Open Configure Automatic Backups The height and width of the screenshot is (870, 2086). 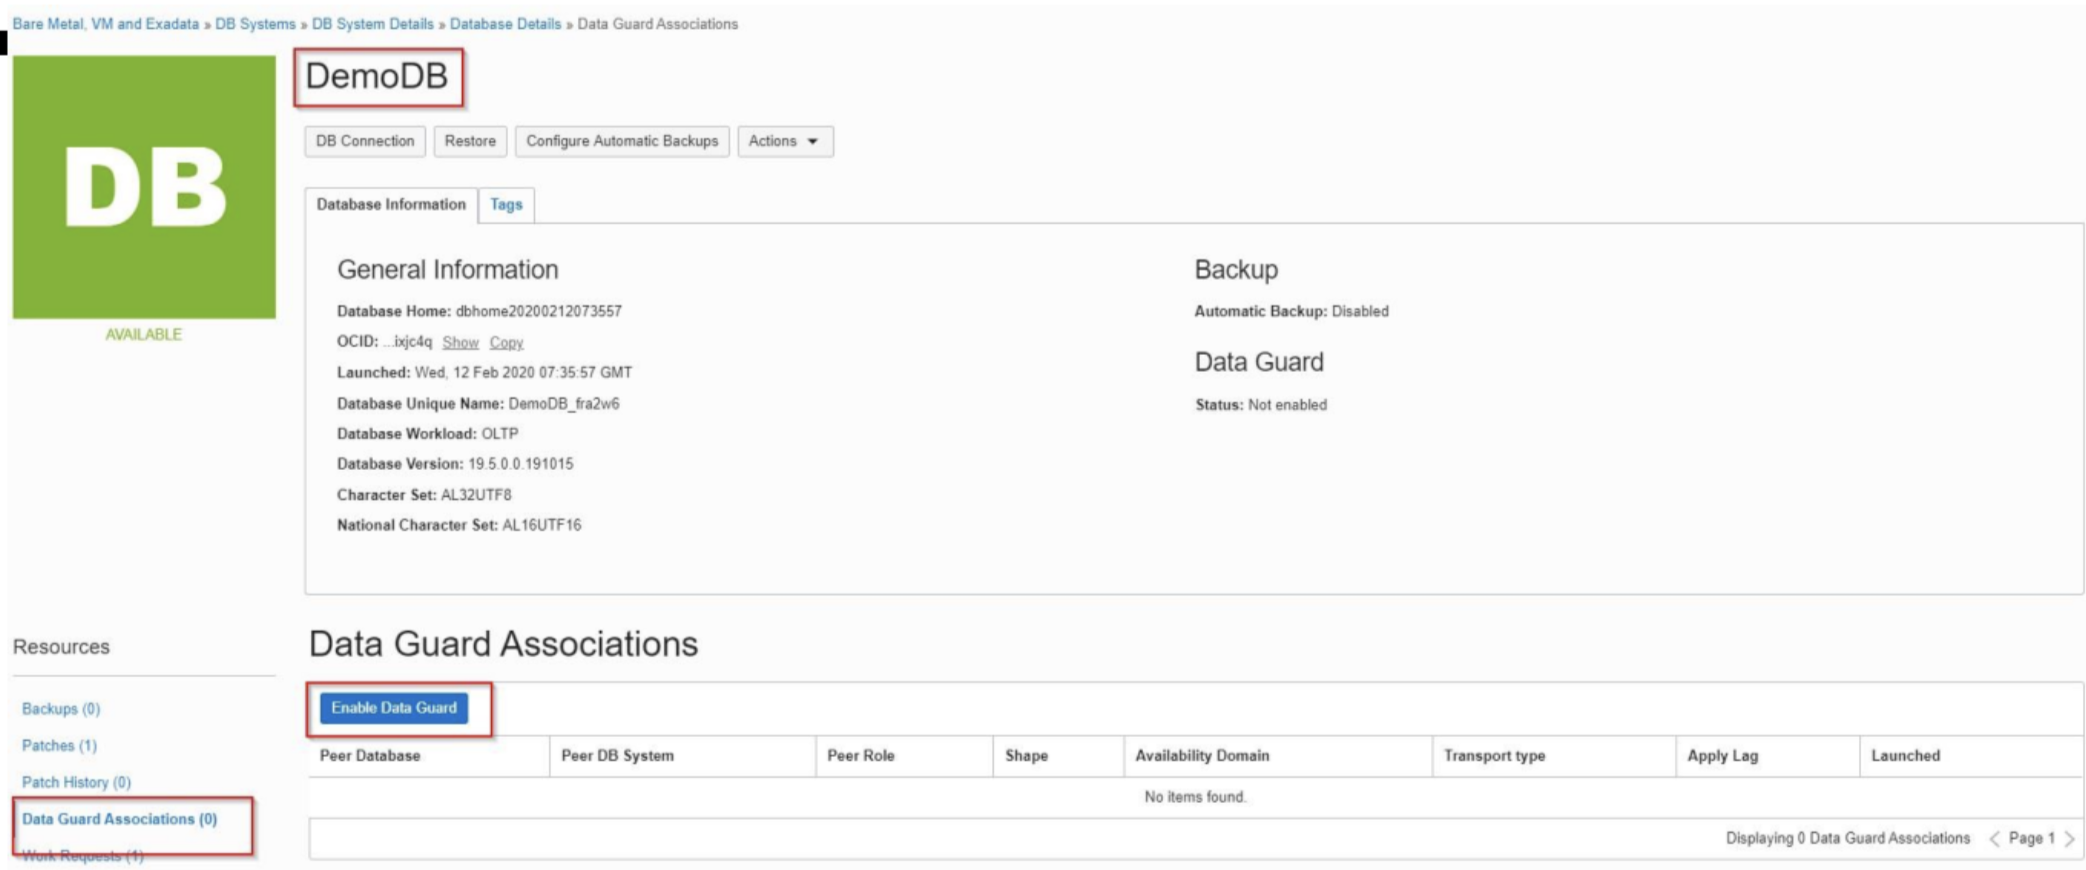(622, 141)
